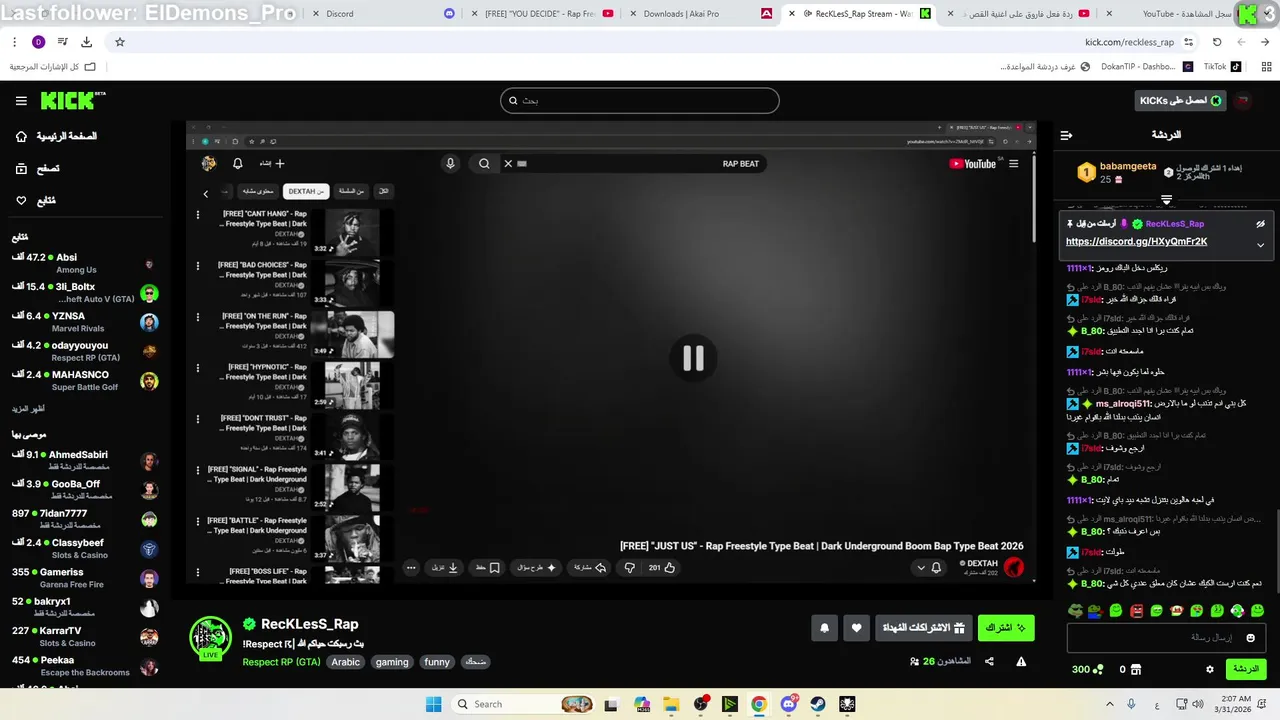Viewport: 1280px width, 720px height.
Task: Open the "ON THE RUN" video thumbnail
Action: coord(352,335)
